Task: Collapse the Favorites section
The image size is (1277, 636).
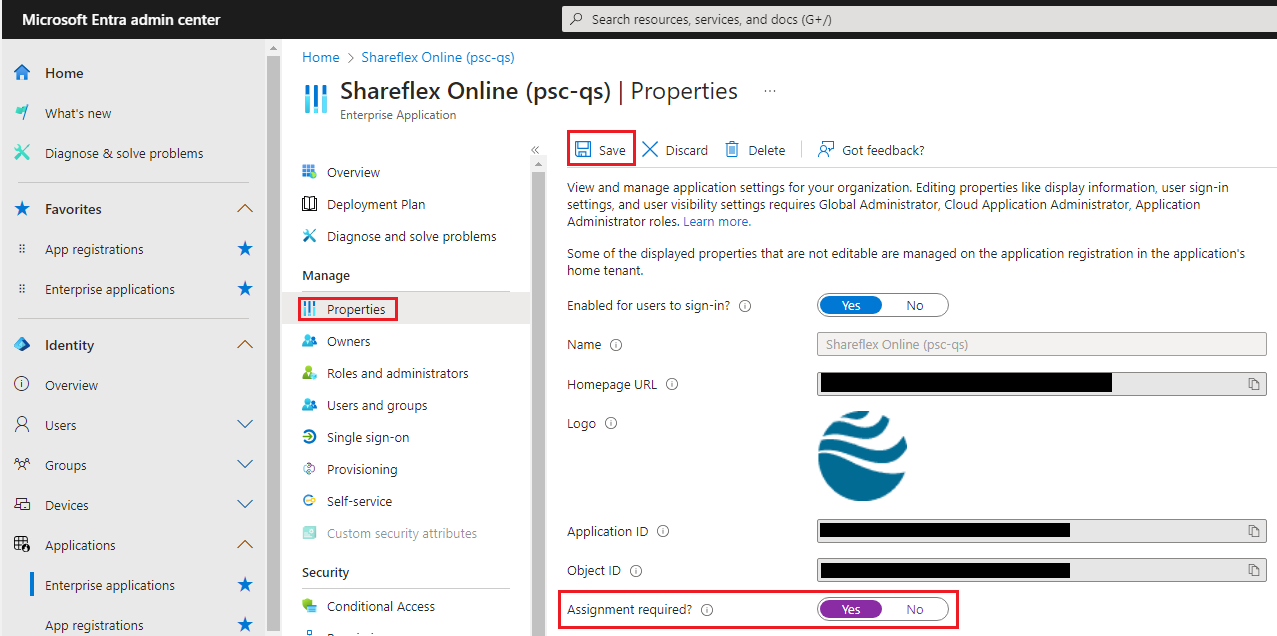Action: pyautogui.click(x=245, y=209)
